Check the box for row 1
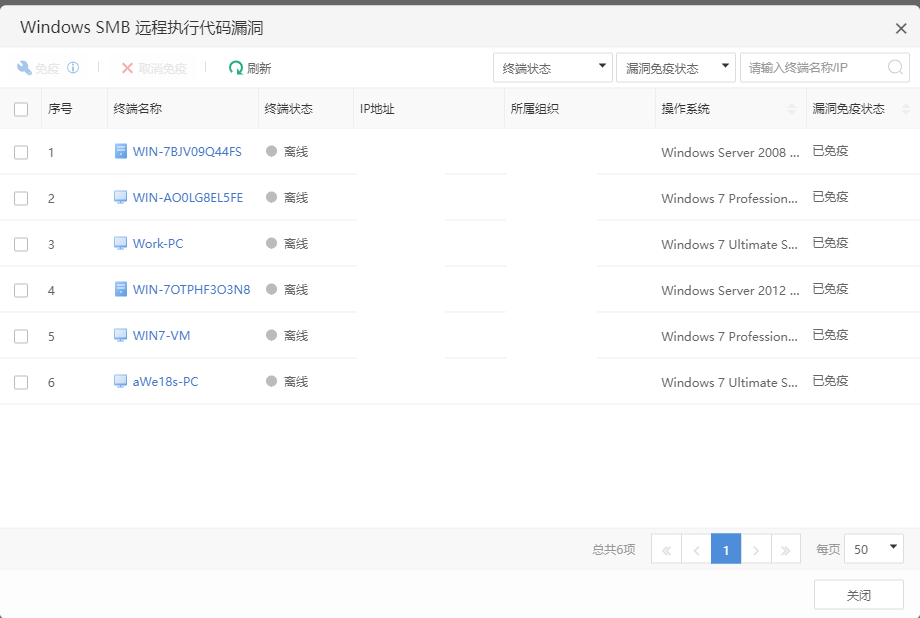 (21, 152)
